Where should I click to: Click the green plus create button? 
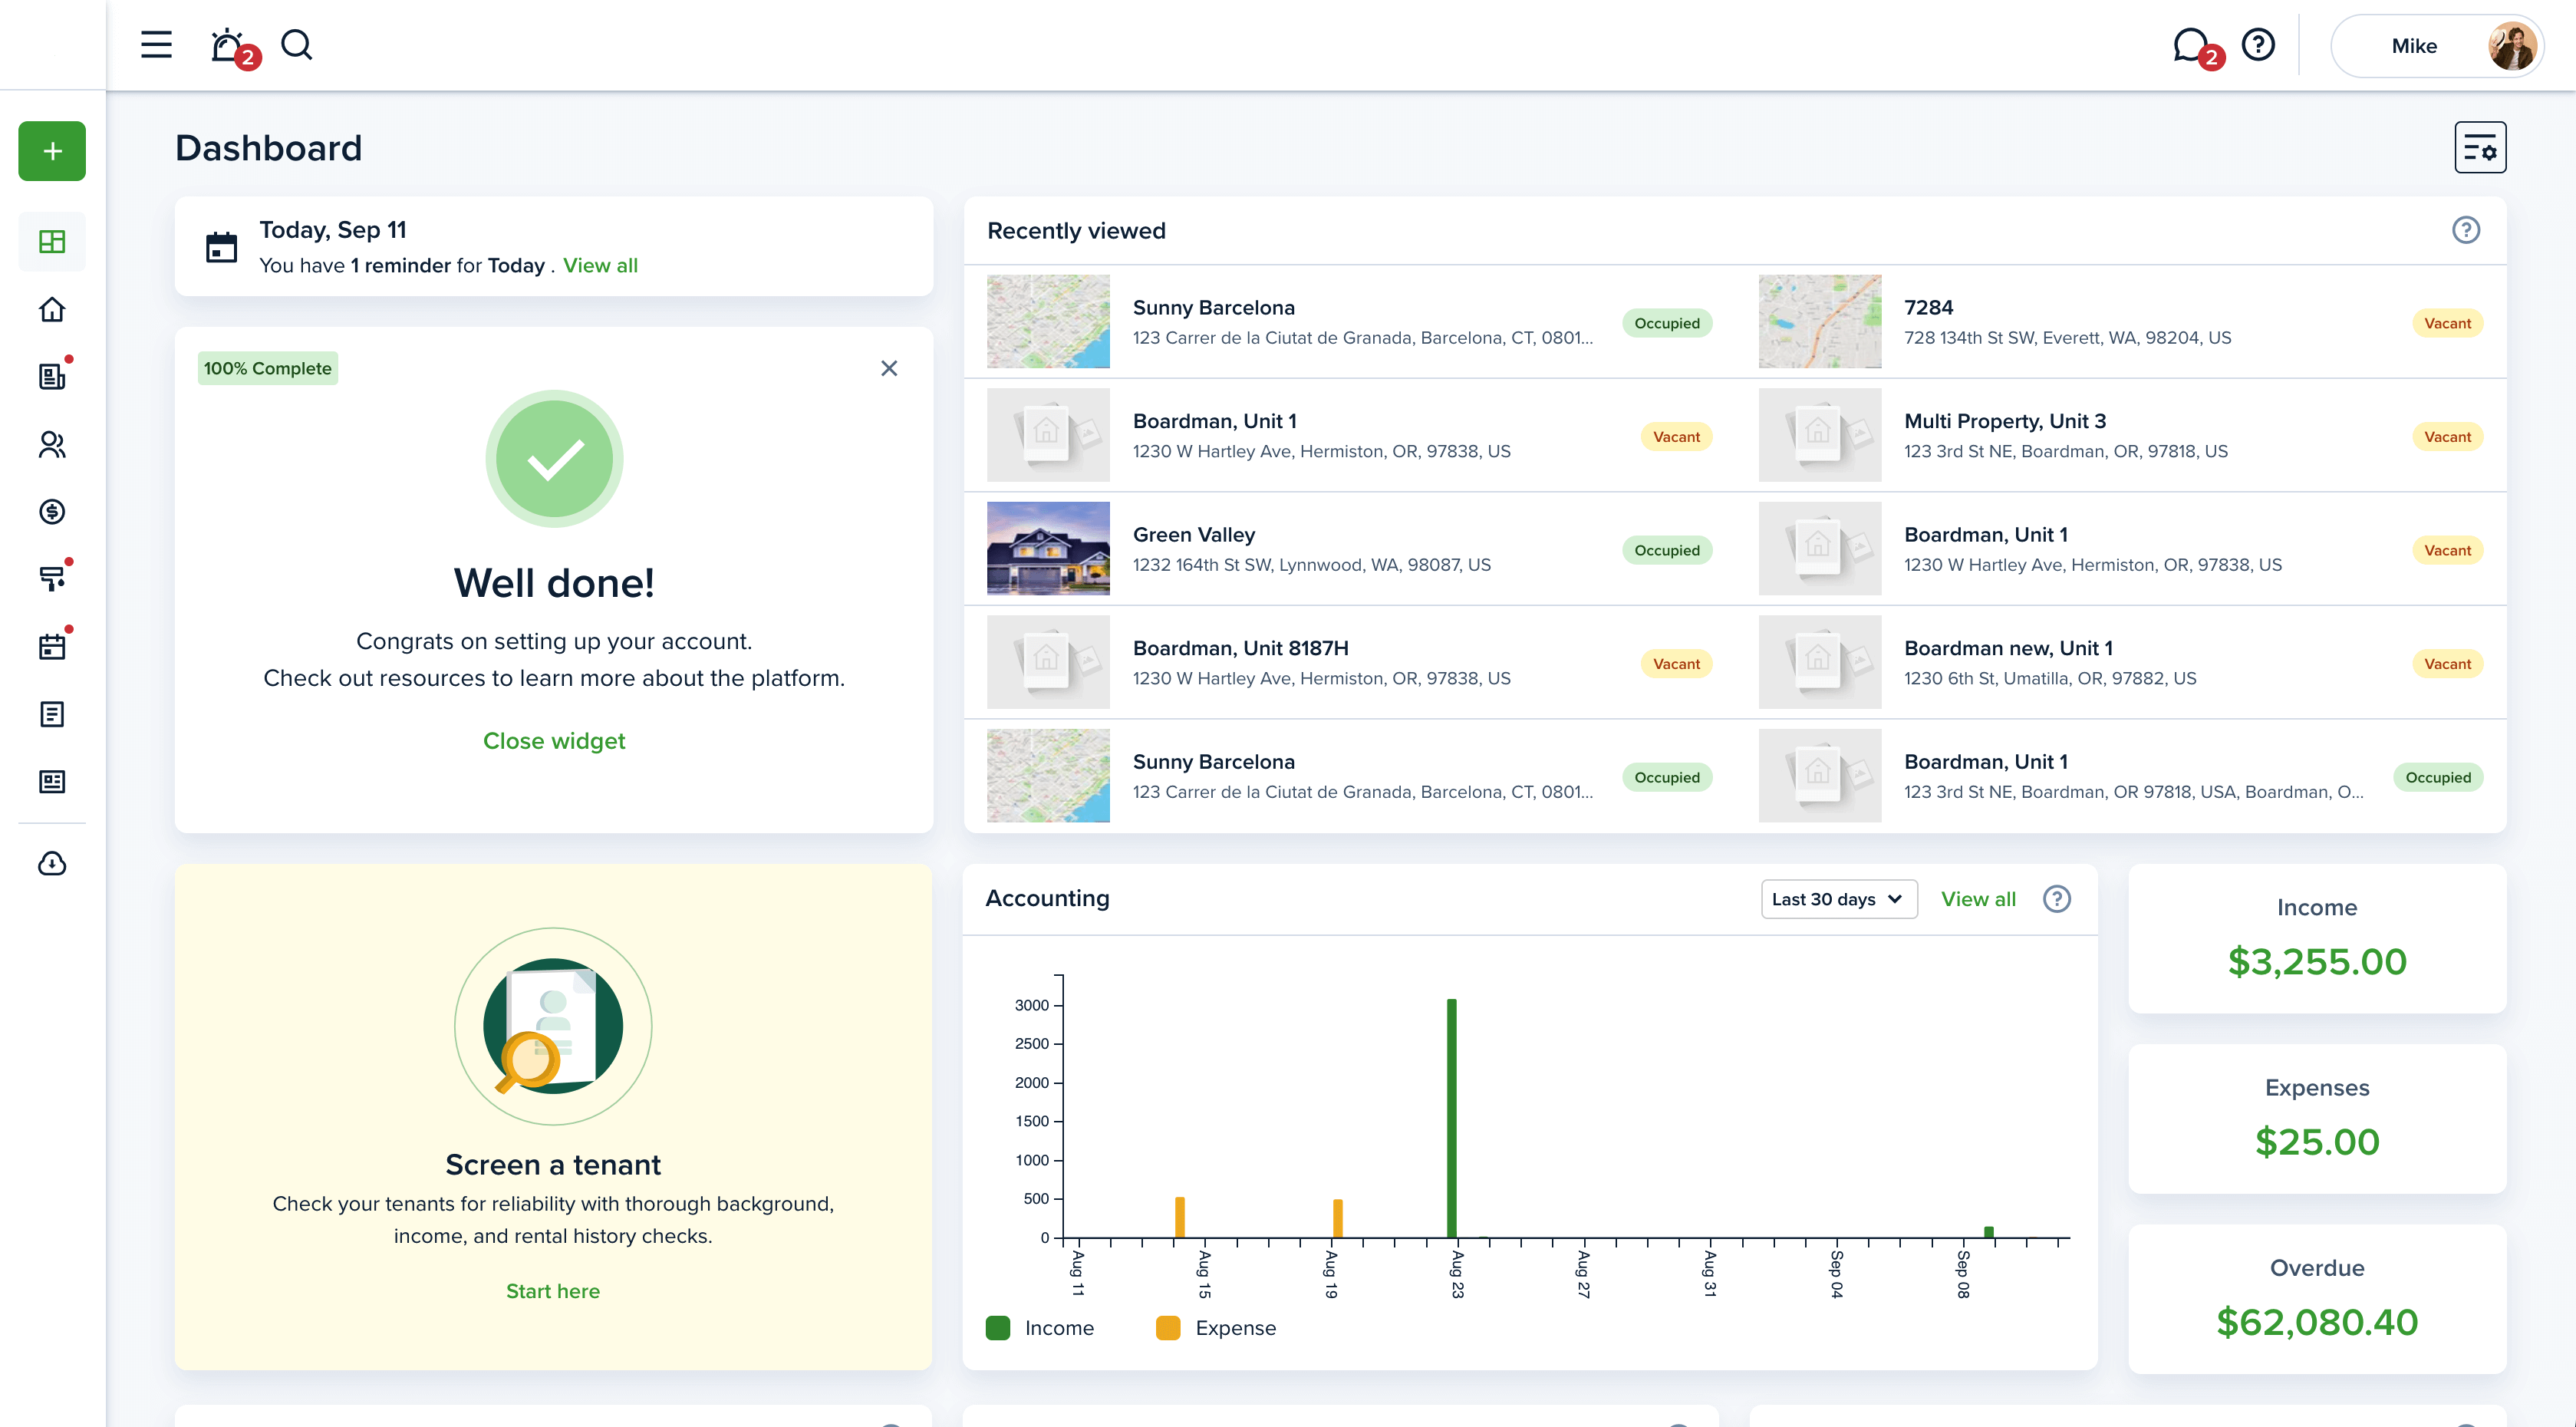(x=52, y=151)
